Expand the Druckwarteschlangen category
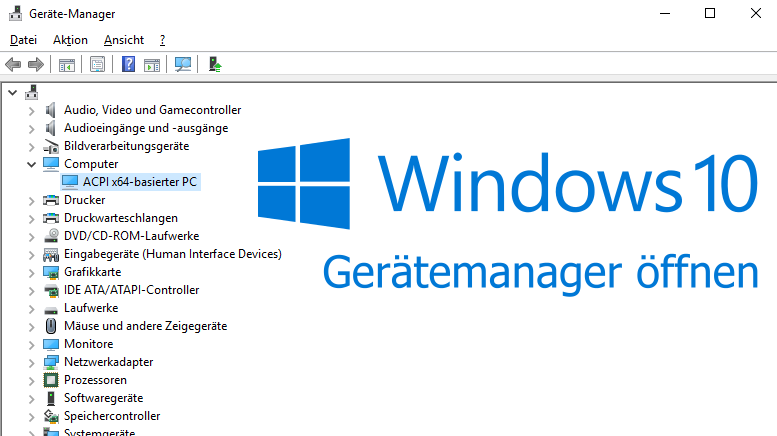Viewport: 777px width, 436px height. (32, 218)
